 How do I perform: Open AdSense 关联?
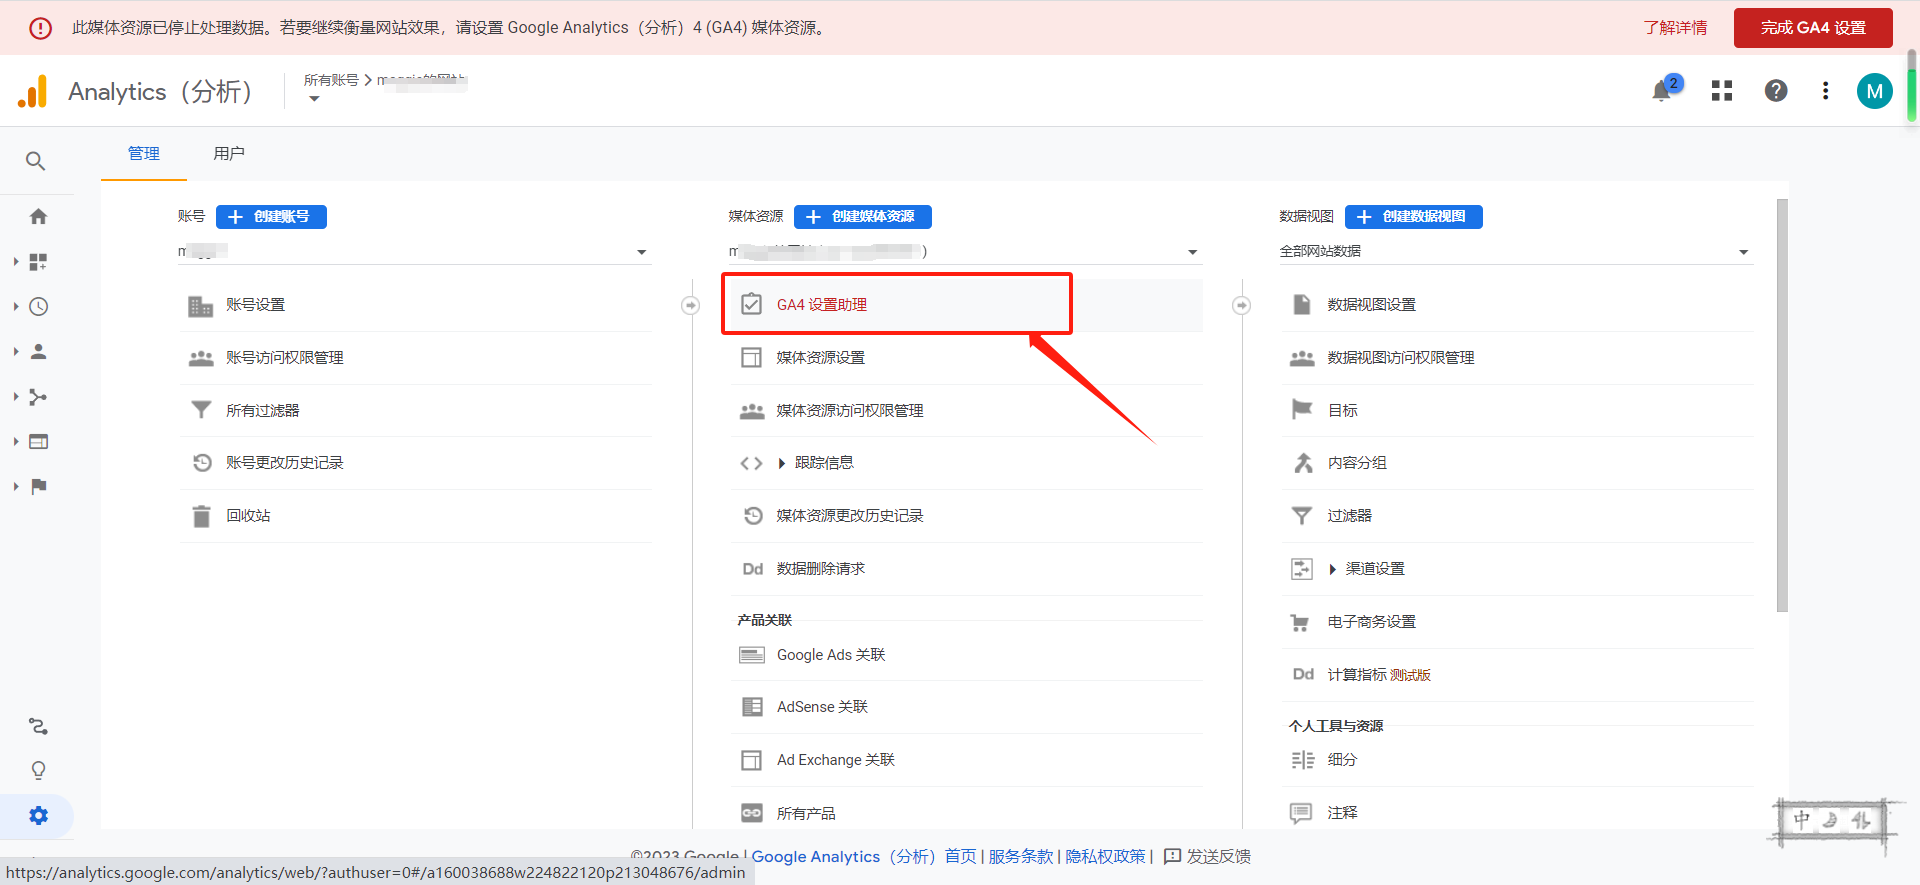coord(966,707)
